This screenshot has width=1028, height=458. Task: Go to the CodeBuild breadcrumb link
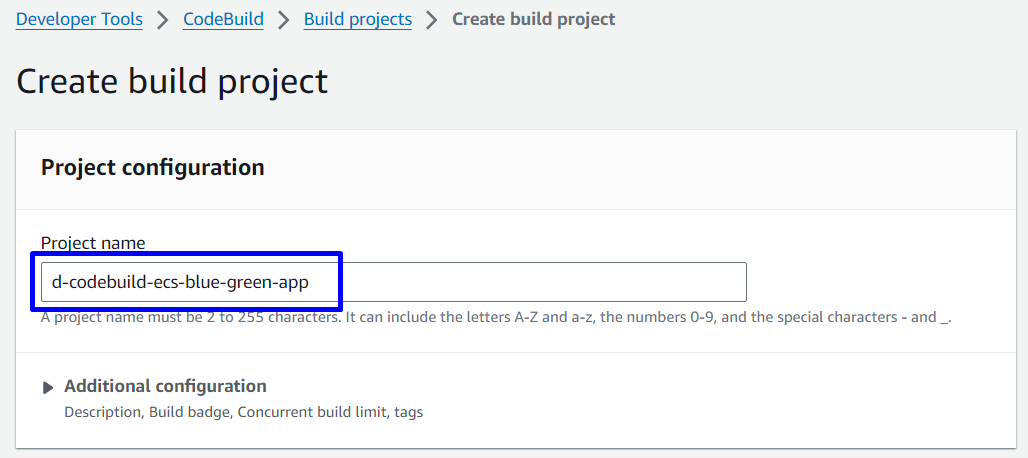tap(223, 19)
